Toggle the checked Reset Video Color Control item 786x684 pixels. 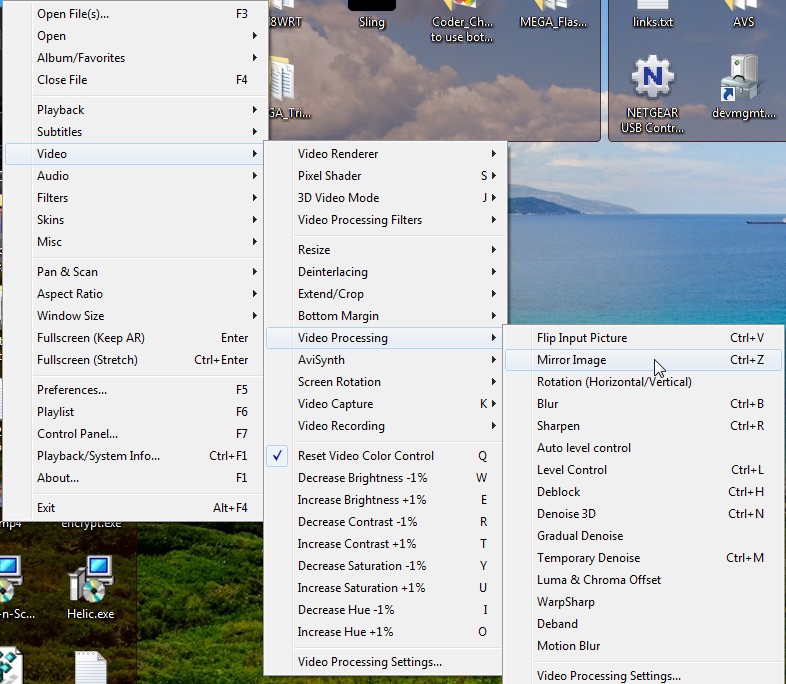pyautogui.click(x=365, y=456)
